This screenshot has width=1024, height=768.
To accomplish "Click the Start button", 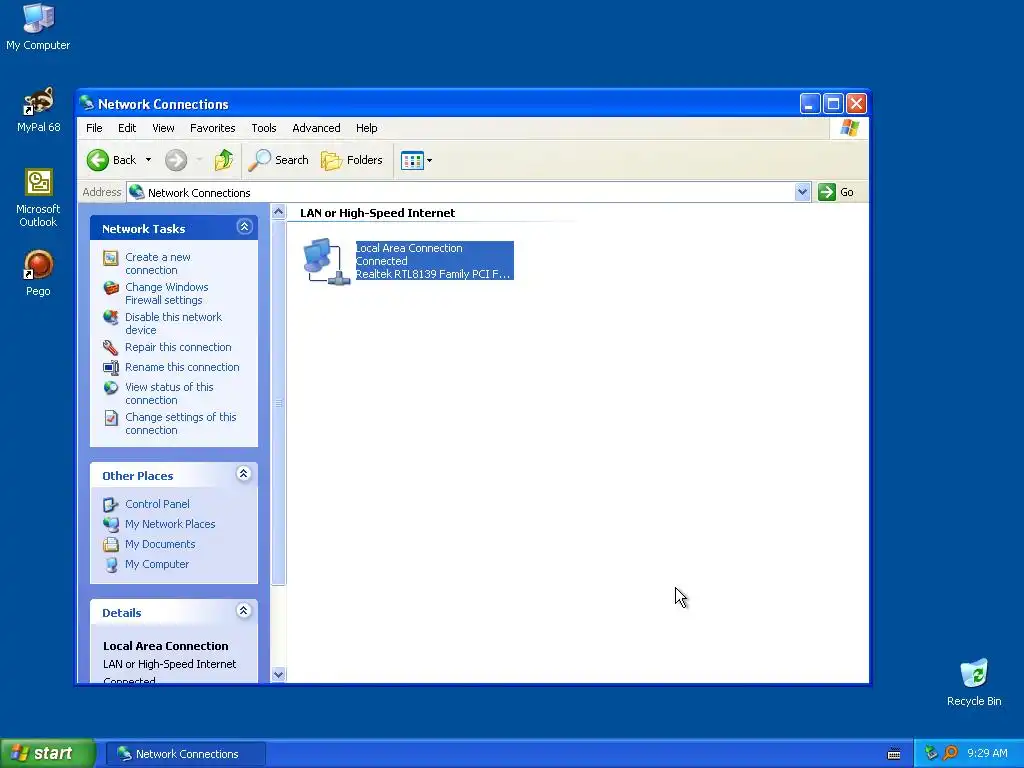I will click(47, 754).
